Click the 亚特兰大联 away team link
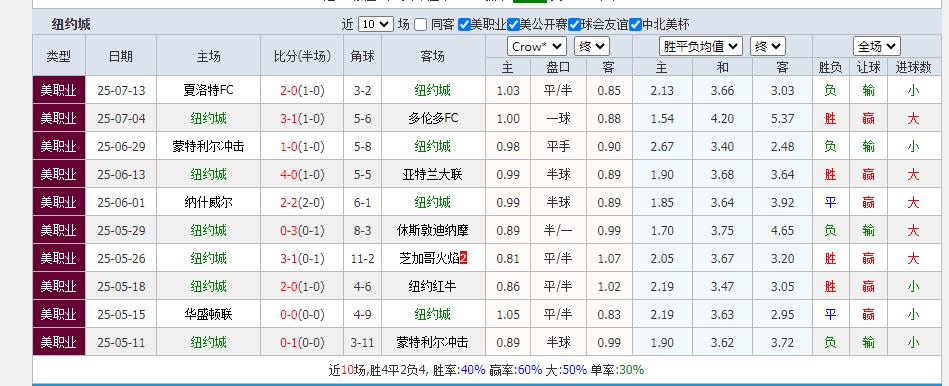This screenshot has width=949, height=386. click(x=433, y=174)
